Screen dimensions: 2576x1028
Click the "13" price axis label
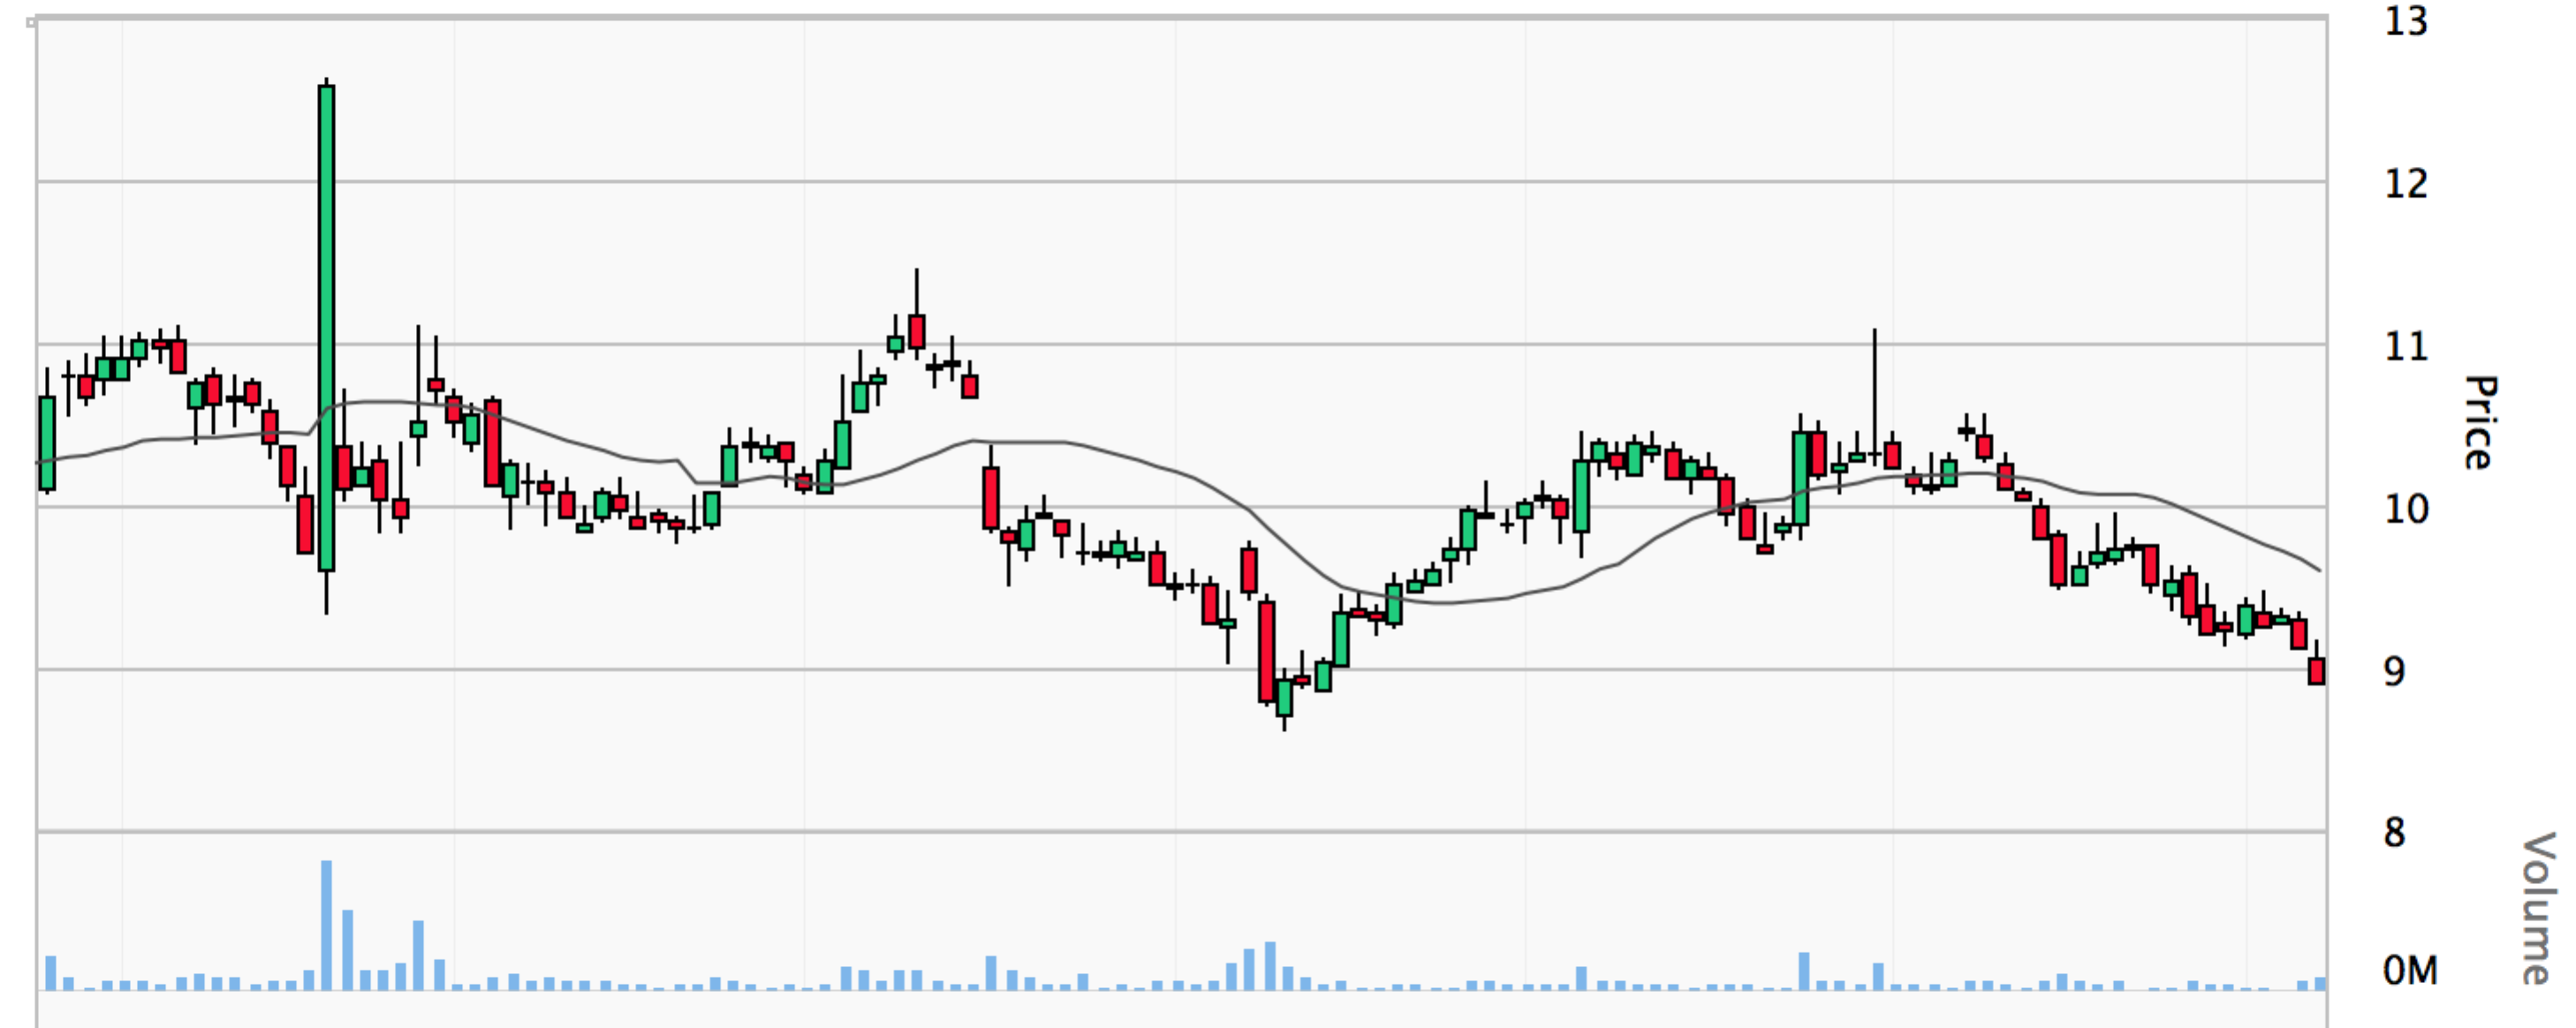point(2406,21)
